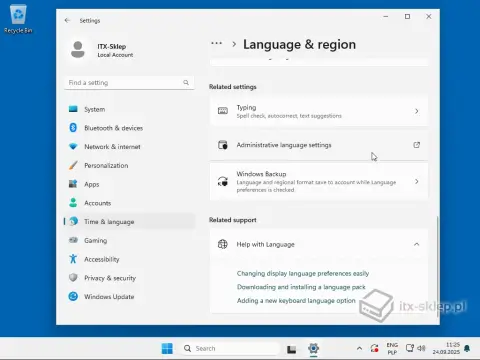The image size is (480, 360).
Task: Open Adding a new keyboard language option link
Action: 296,301
